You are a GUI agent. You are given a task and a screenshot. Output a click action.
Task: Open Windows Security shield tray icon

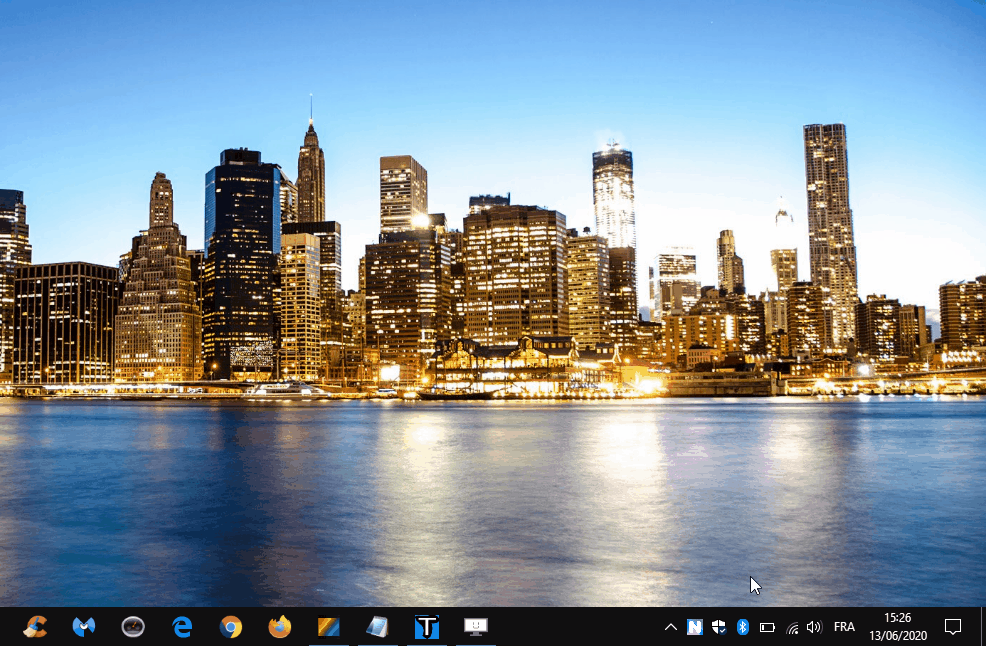[719, 627]
